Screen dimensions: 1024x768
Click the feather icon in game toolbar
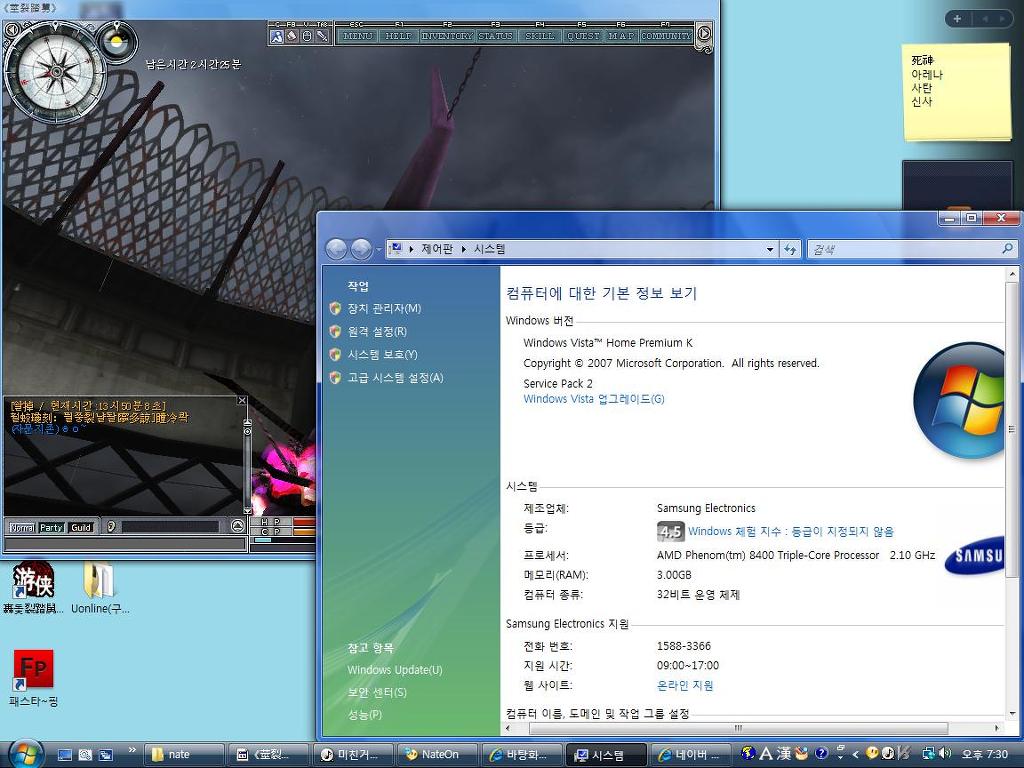pyautogui.click(x=292, y=36)
